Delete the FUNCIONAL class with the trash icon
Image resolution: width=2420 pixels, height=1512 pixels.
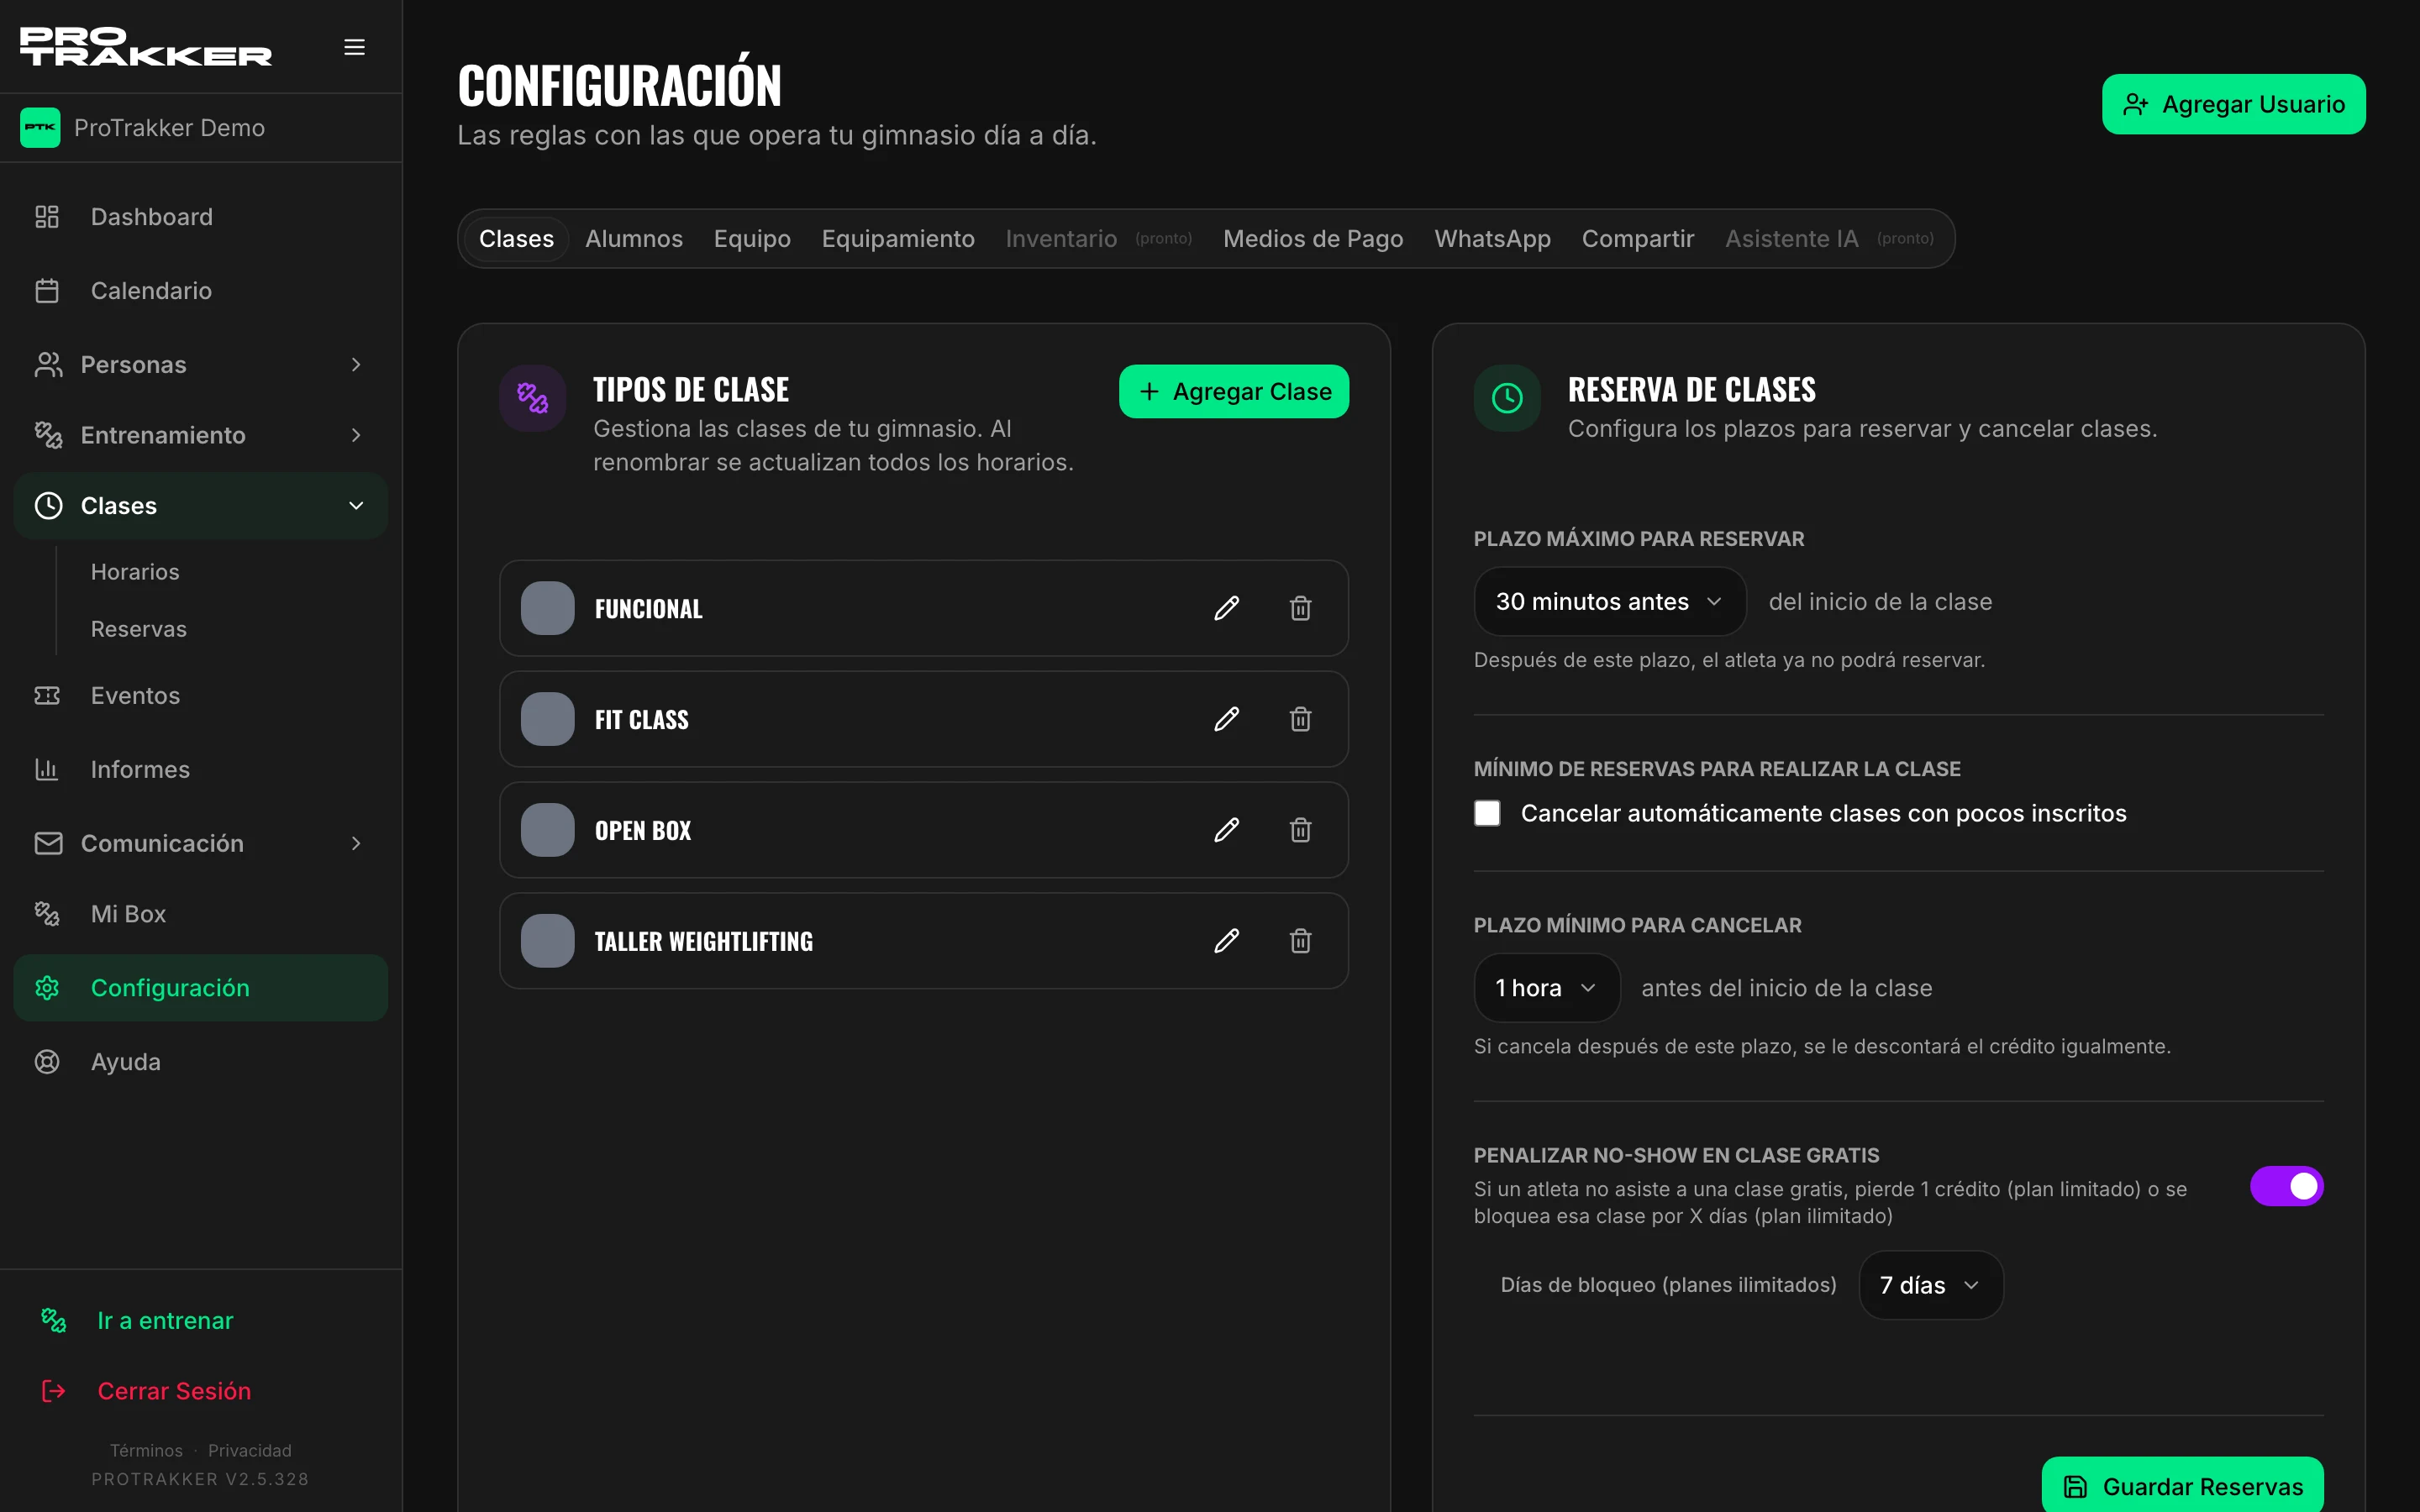(1300, 608)
